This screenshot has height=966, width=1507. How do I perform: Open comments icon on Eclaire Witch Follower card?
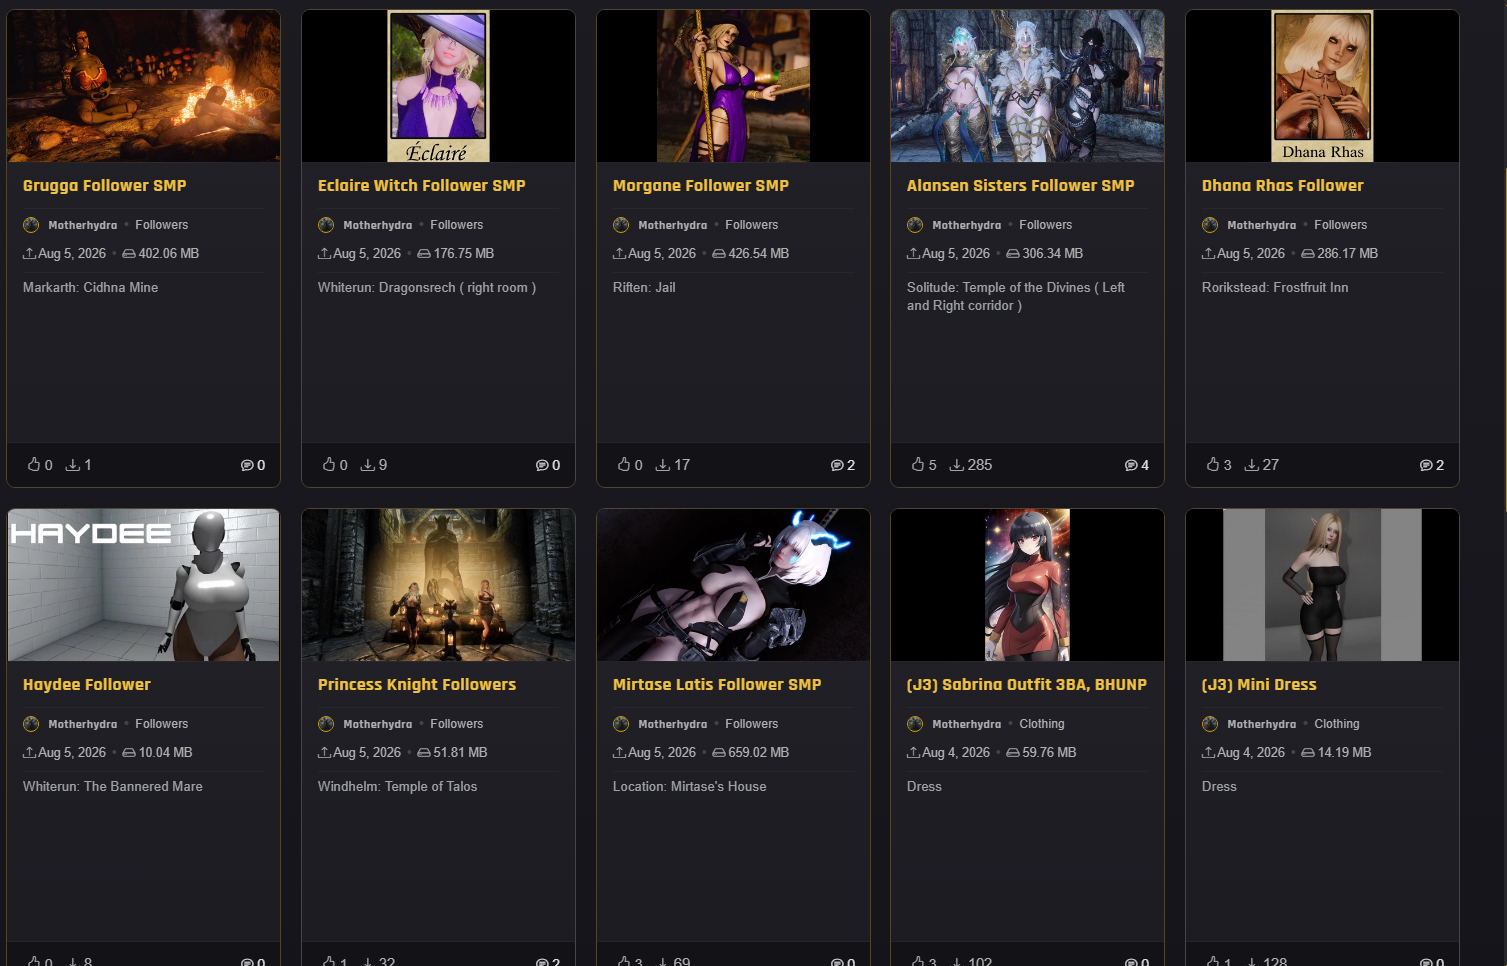(542, 465)
